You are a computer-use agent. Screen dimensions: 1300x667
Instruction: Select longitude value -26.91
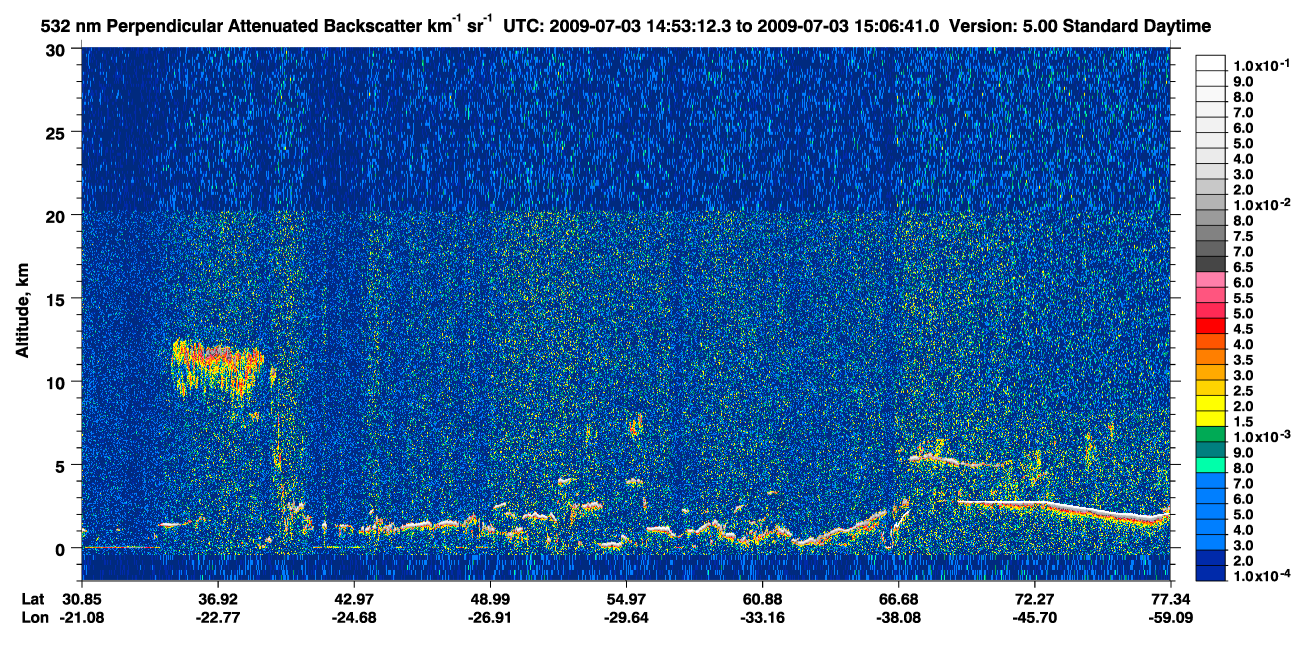490,618
